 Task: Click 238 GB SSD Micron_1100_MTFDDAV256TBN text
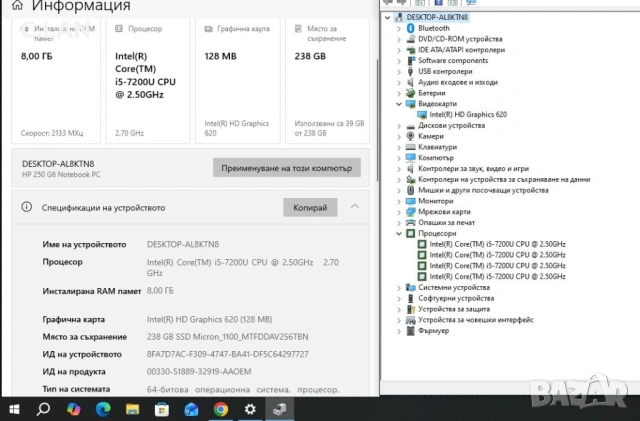227,337
